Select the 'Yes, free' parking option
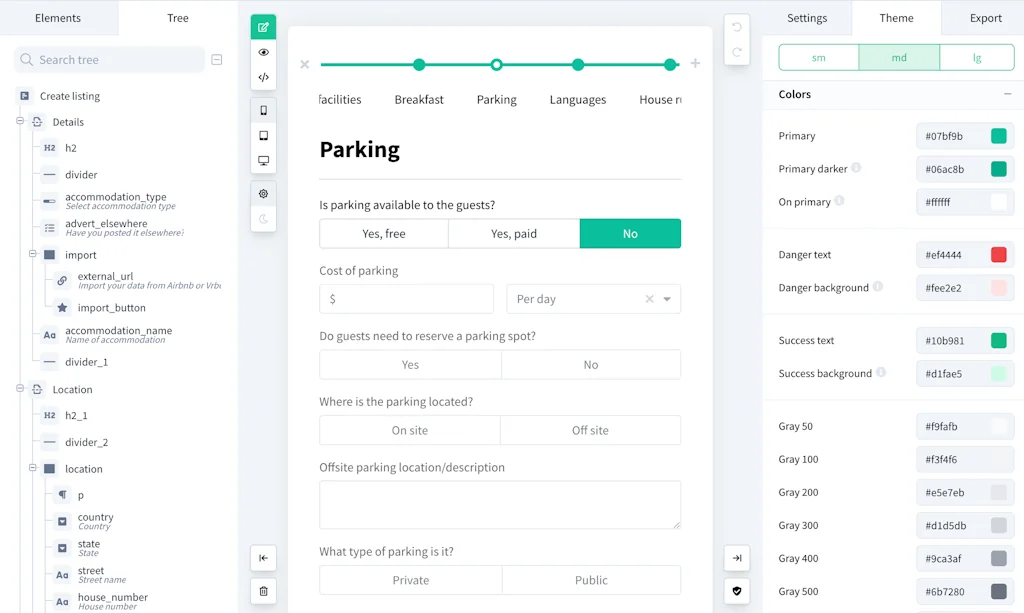 pyautogui.click(x=383, y=233)
